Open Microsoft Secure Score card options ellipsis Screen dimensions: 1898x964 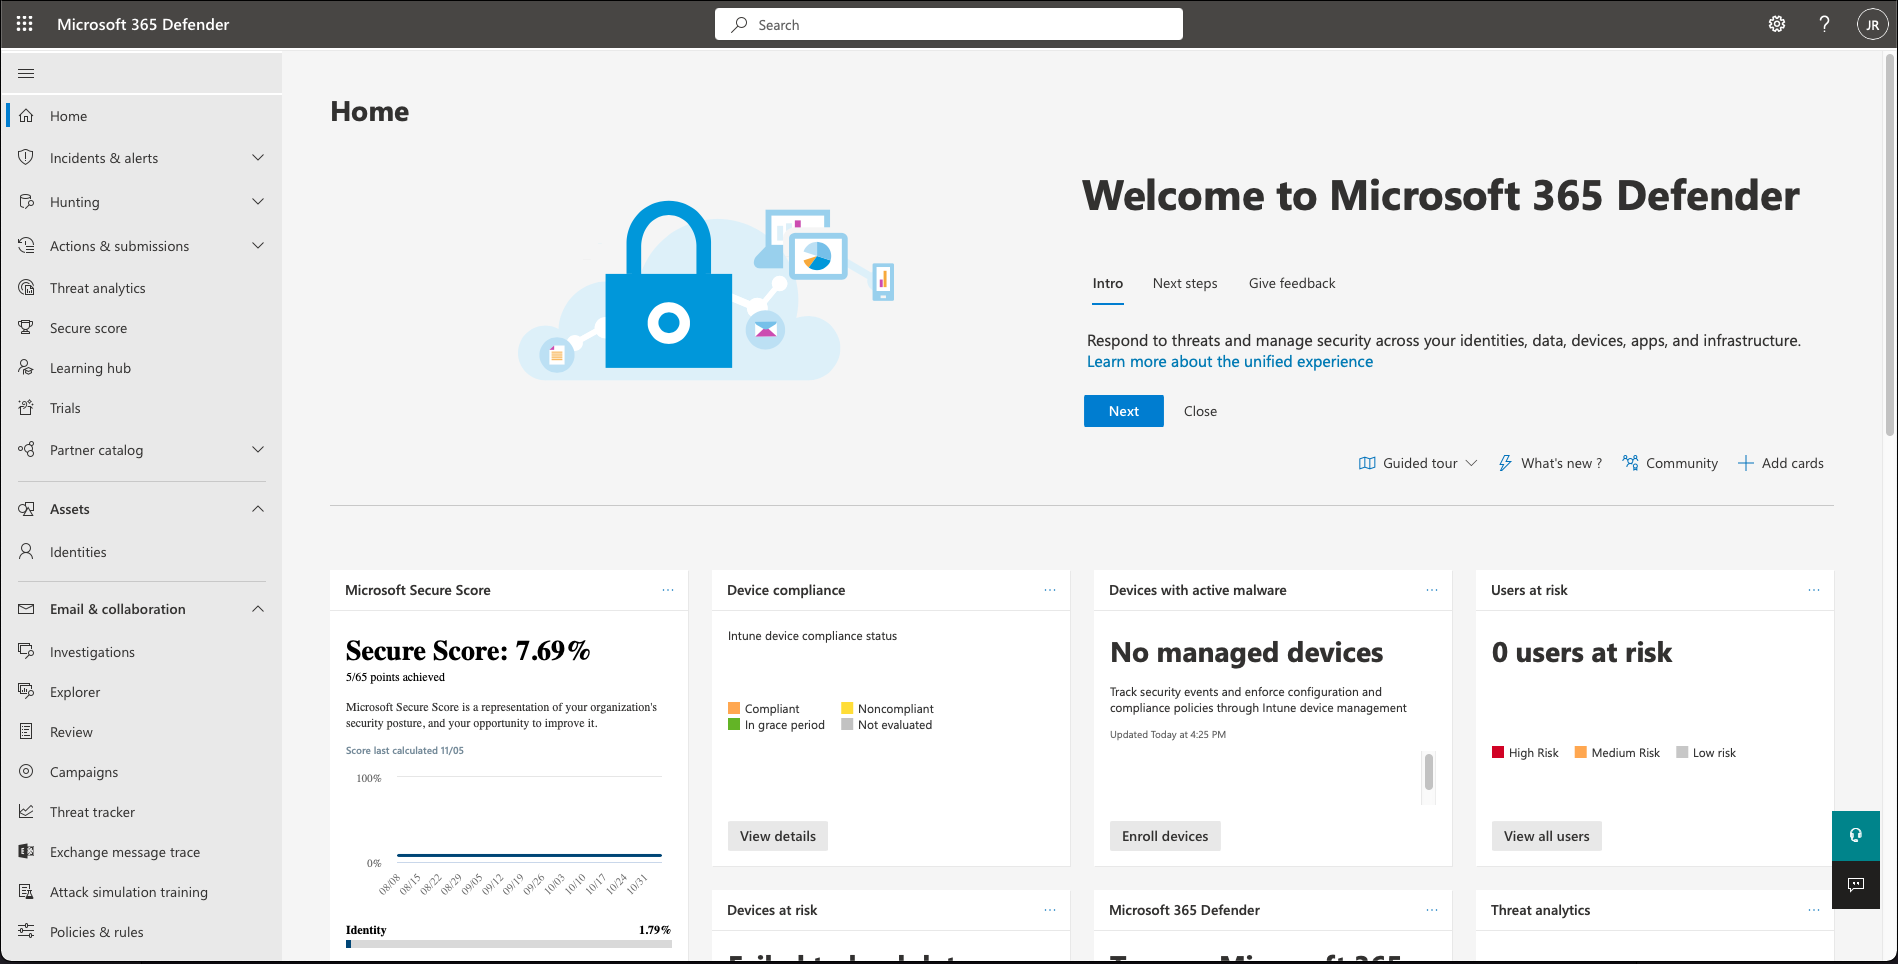668,590
